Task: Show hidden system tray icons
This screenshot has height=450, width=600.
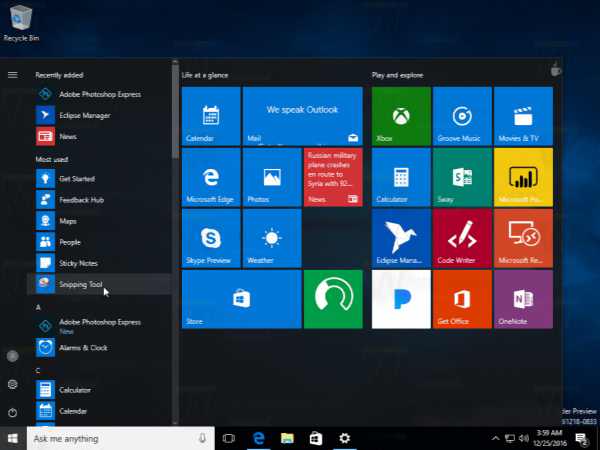Action: coord(495,438)
